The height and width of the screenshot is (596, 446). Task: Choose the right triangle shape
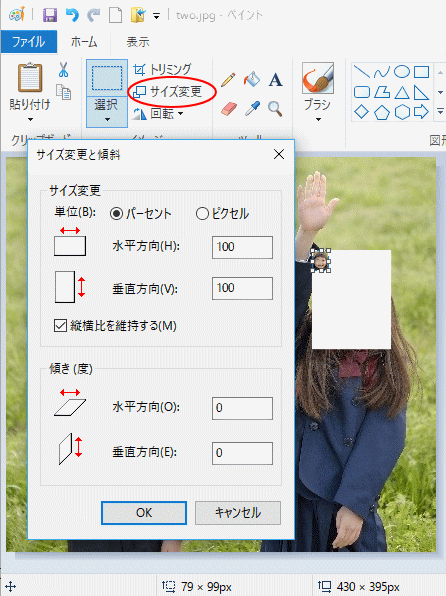[x=421, y=92]
